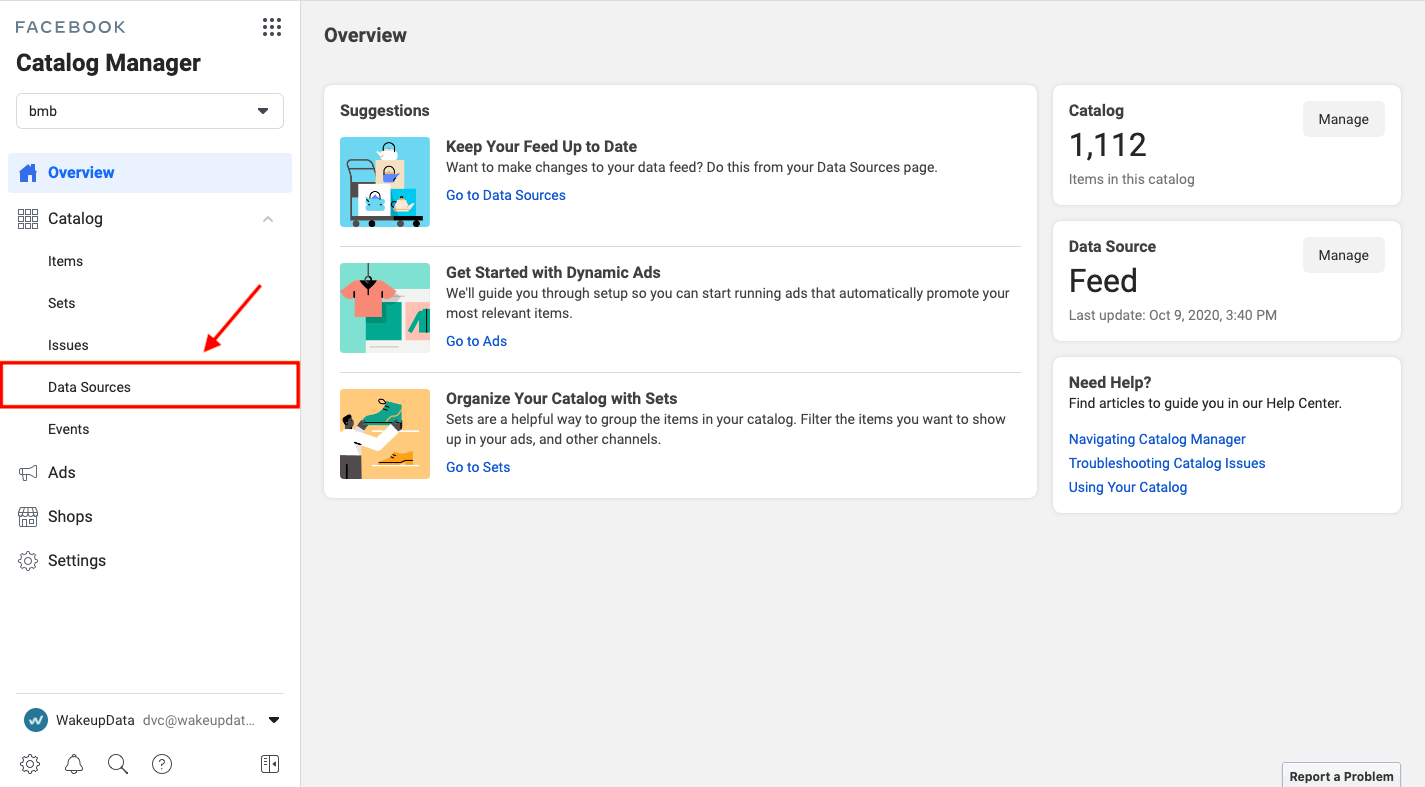Open Sets under Catalog
The width and height of the screenshot is (1425, 787).
pyautogui.click(x=61, y=303)
